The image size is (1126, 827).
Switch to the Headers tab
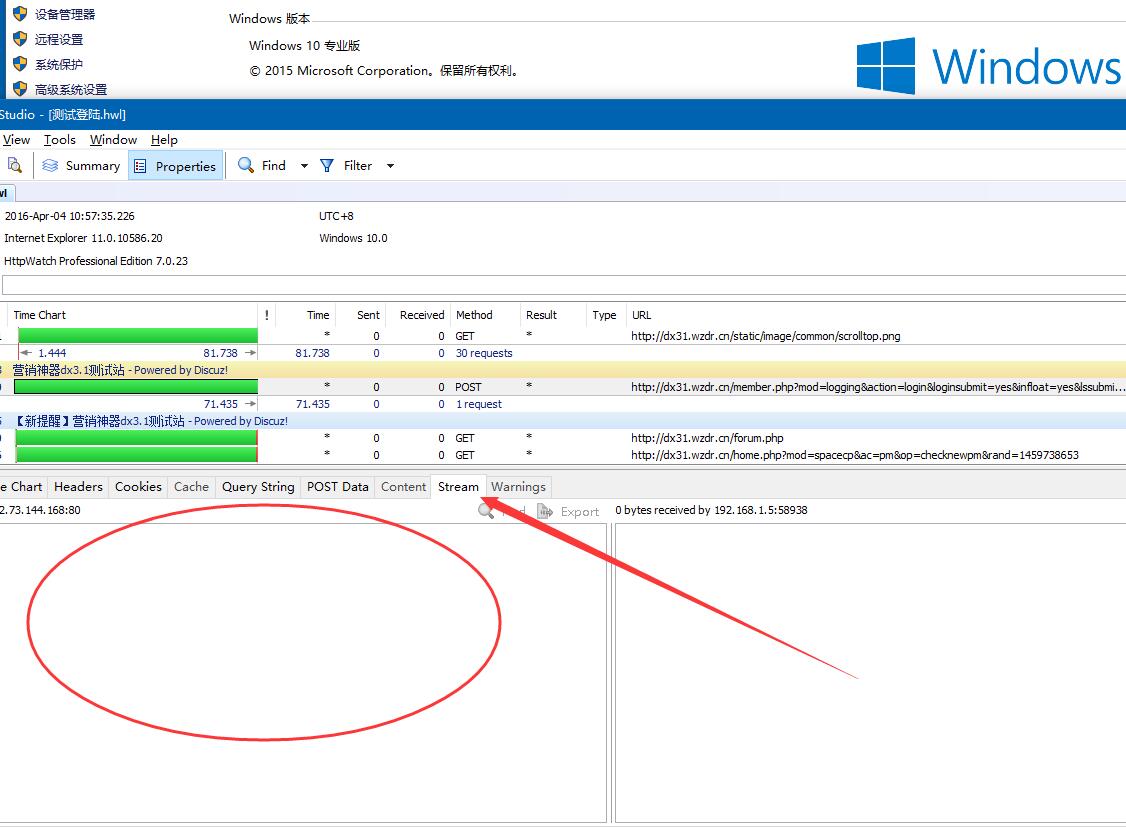(x=78, y=487)
